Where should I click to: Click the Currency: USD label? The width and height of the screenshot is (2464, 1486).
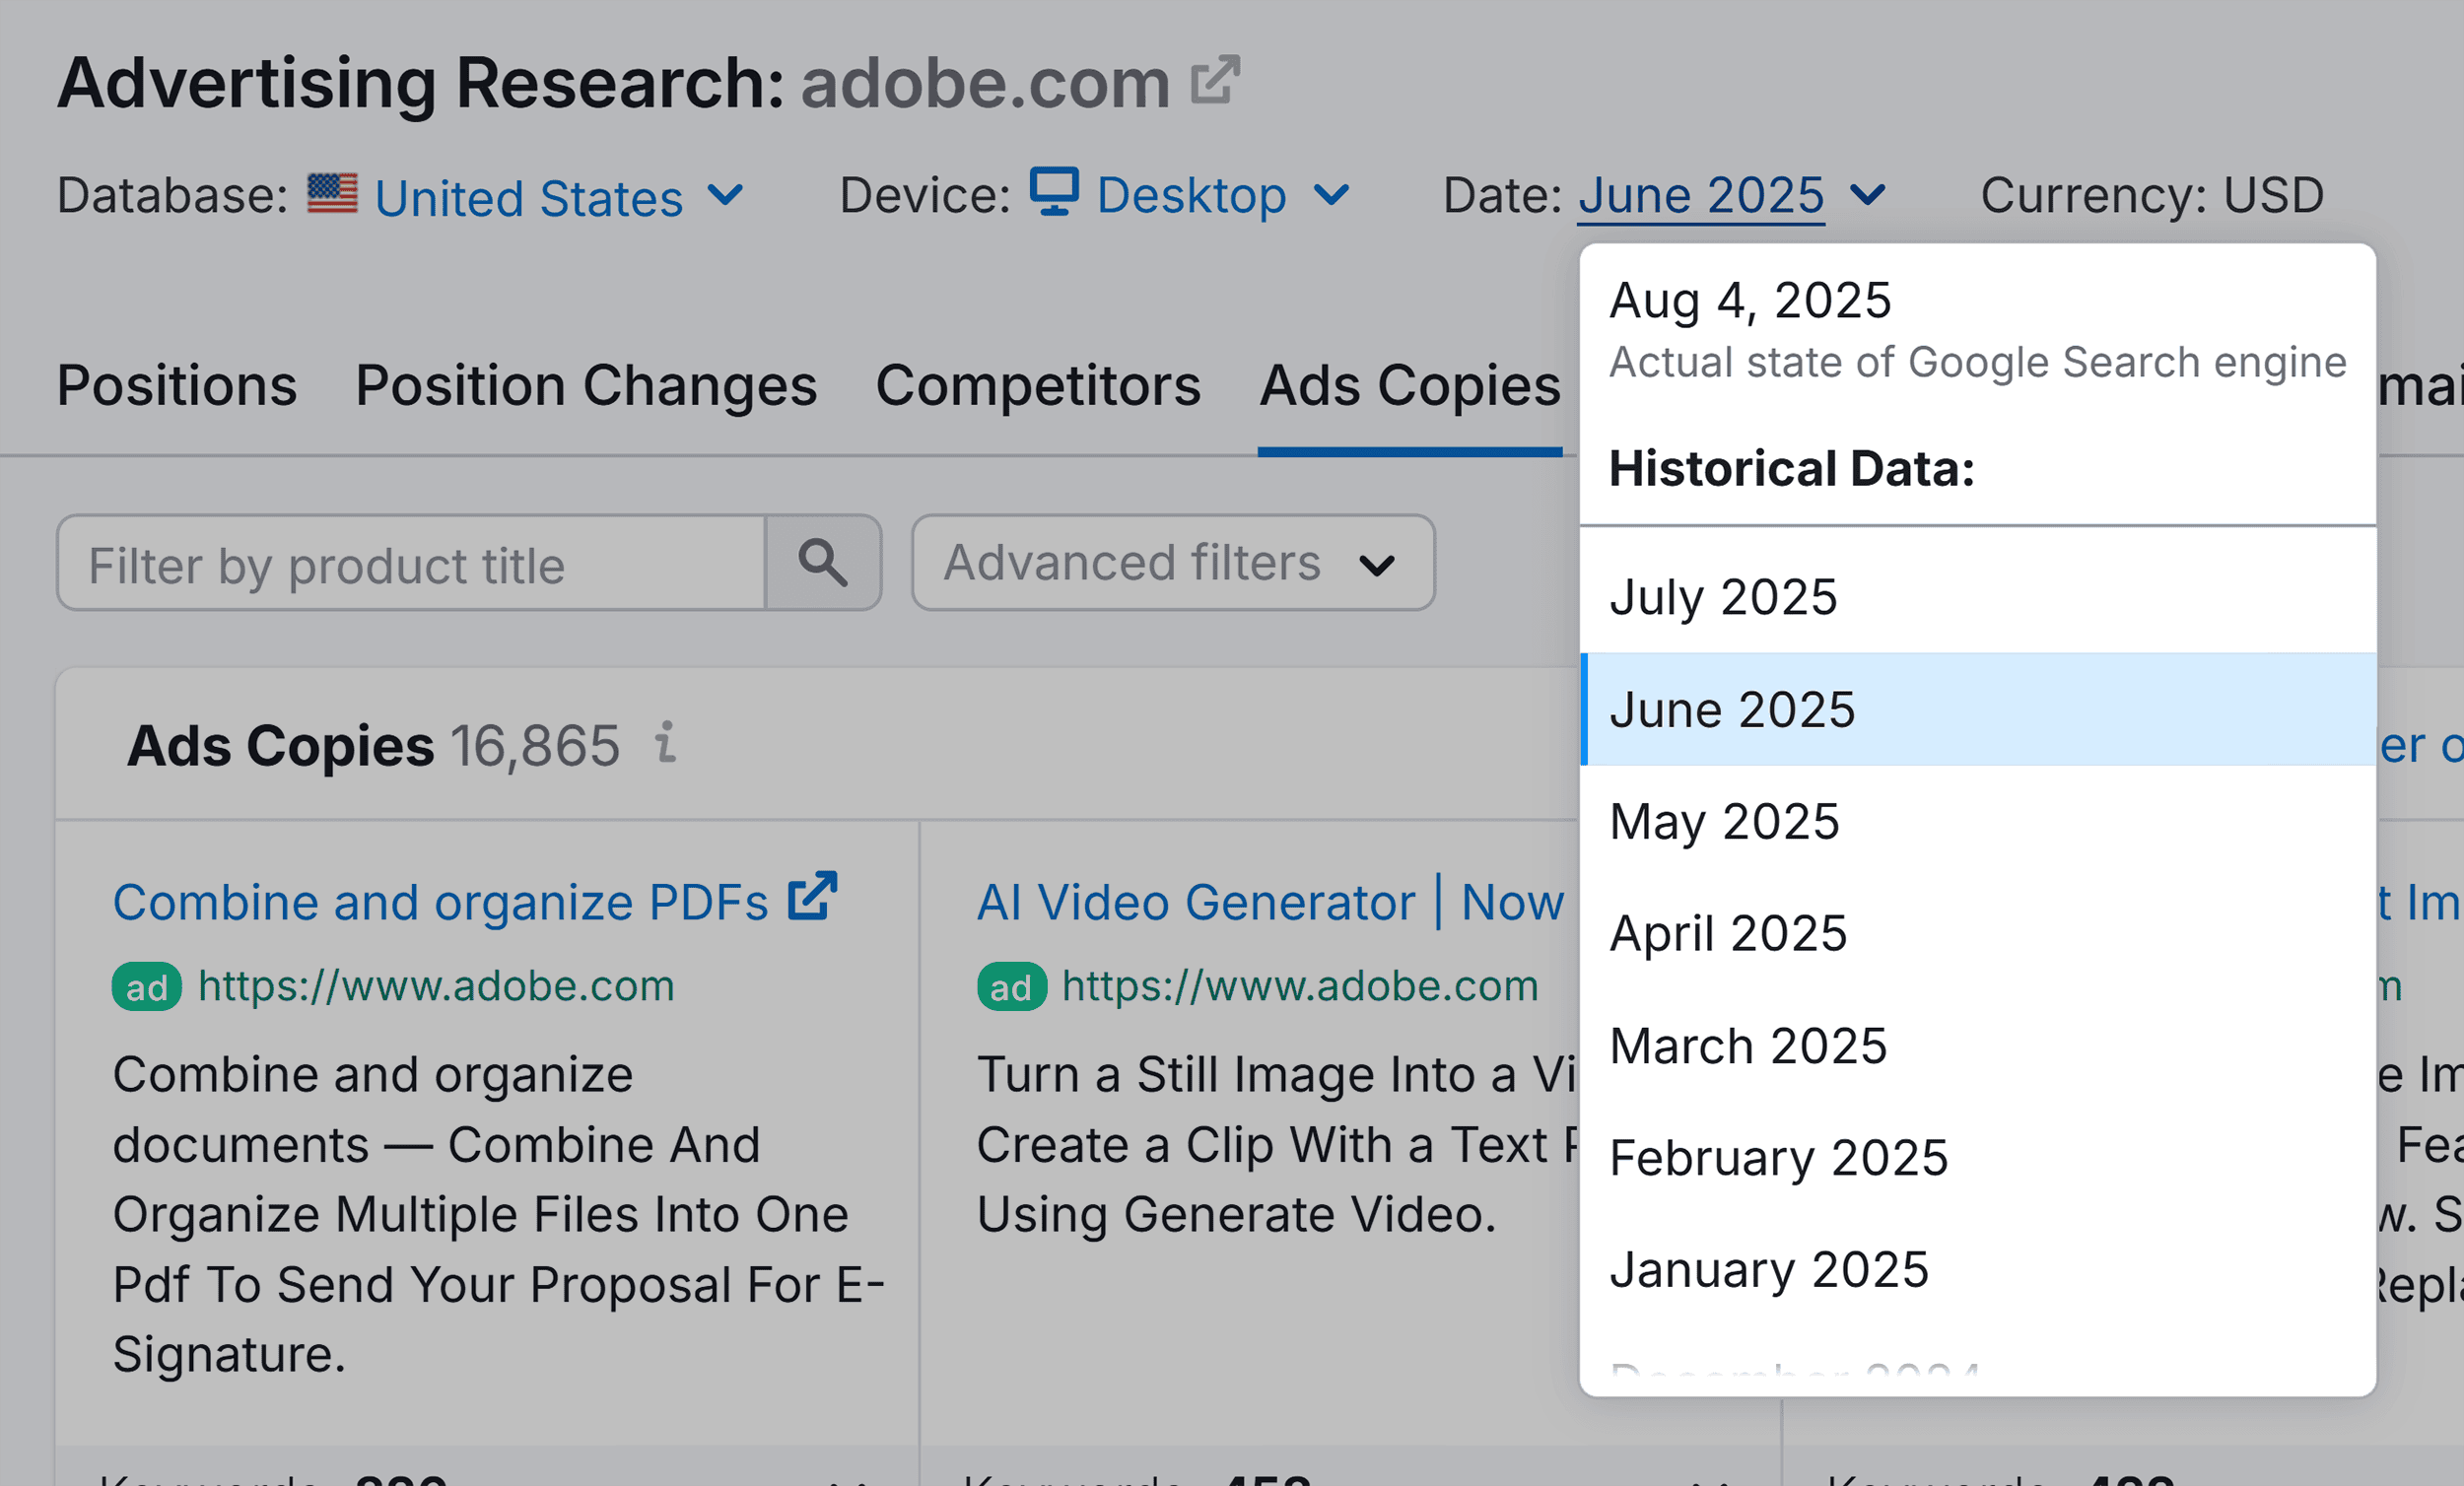click(x=2152, y=195)
